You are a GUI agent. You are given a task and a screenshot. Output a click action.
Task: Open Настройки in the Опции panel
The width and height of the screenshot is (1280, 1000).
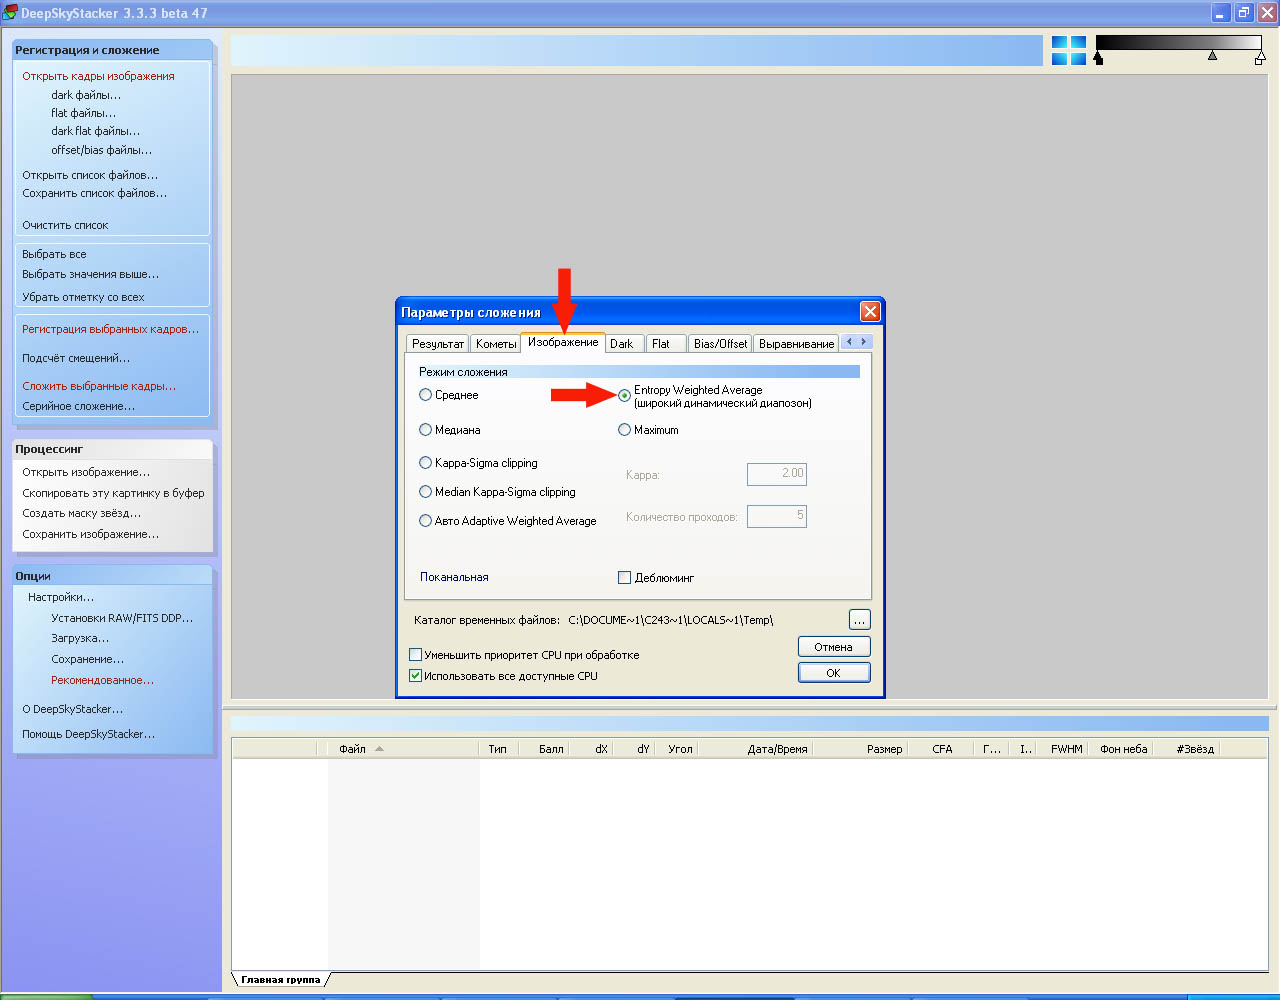click(61, 597)
